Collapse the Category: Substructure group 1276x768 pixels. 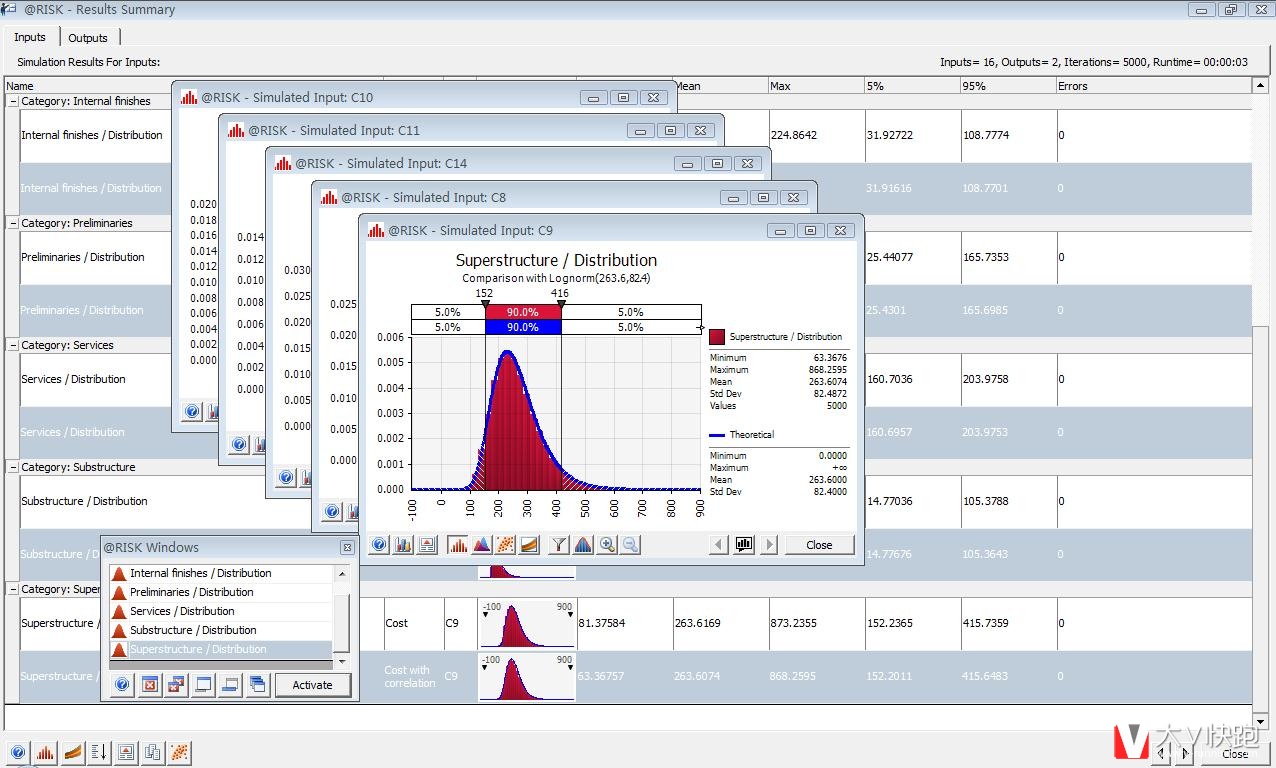tap(13, 467)
